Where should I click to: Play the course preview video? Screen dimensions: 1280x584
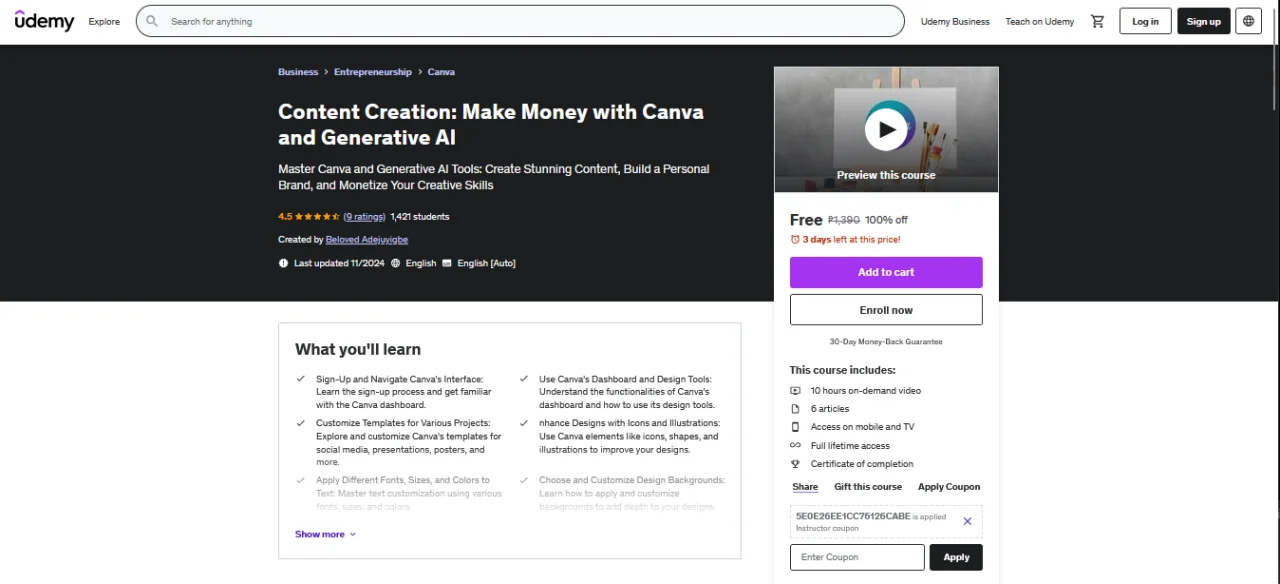click(886, 128)
